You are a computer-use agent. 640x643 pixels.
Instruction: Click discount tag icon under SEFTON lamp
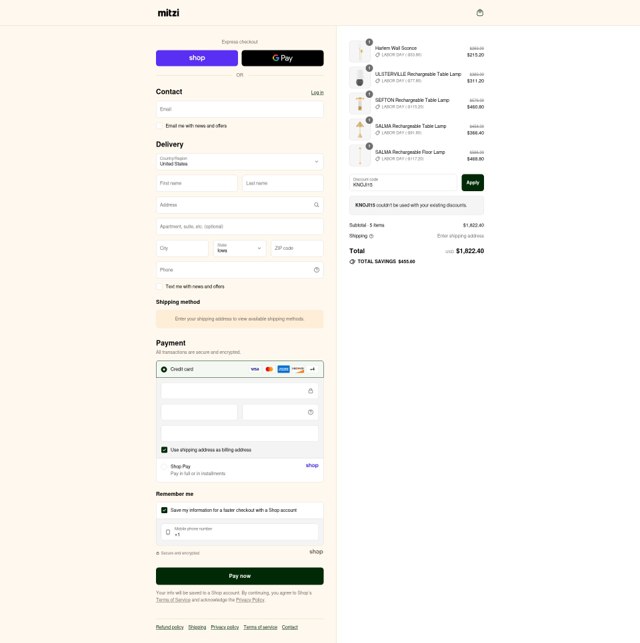coord(378,107)
